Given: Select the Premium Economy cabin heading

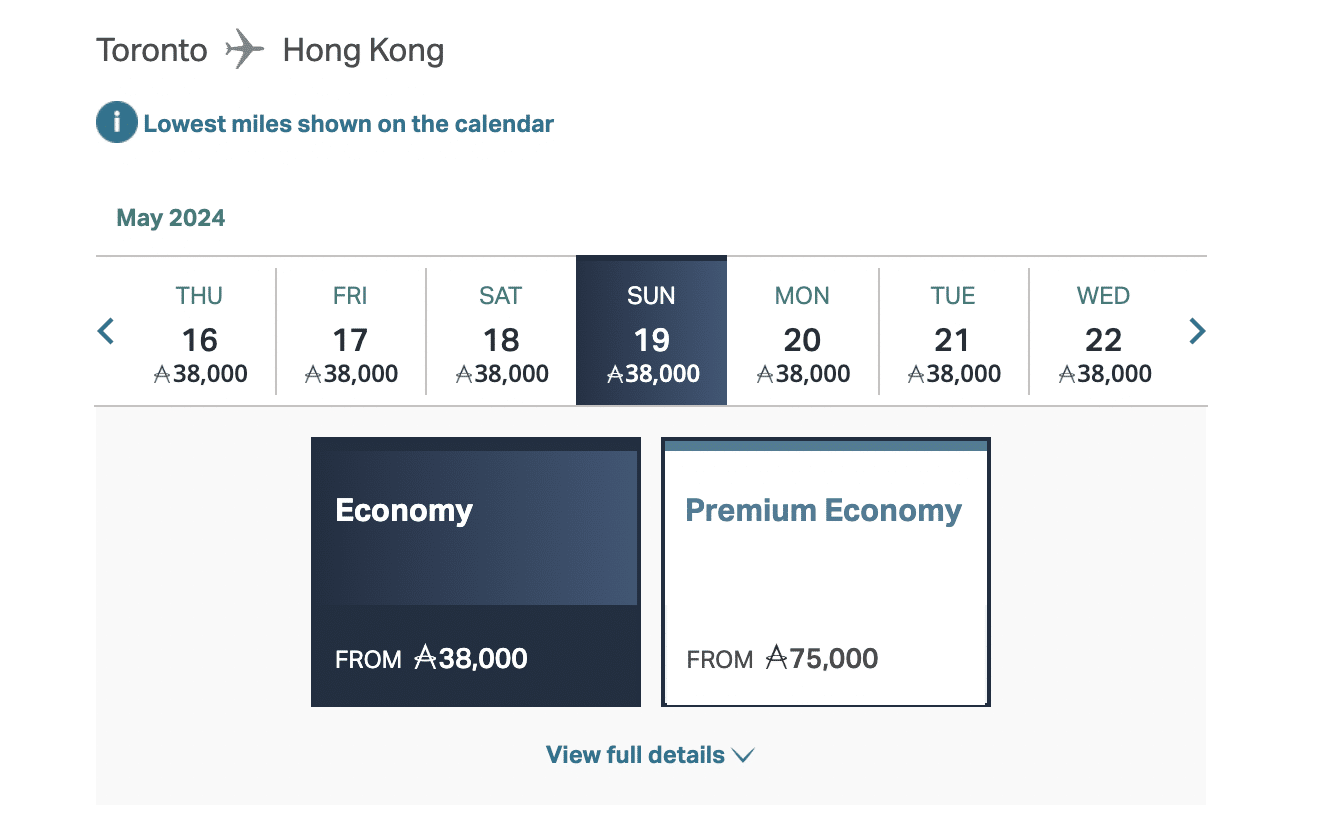Looking at the screenshot, I should (x=823, y=511).
